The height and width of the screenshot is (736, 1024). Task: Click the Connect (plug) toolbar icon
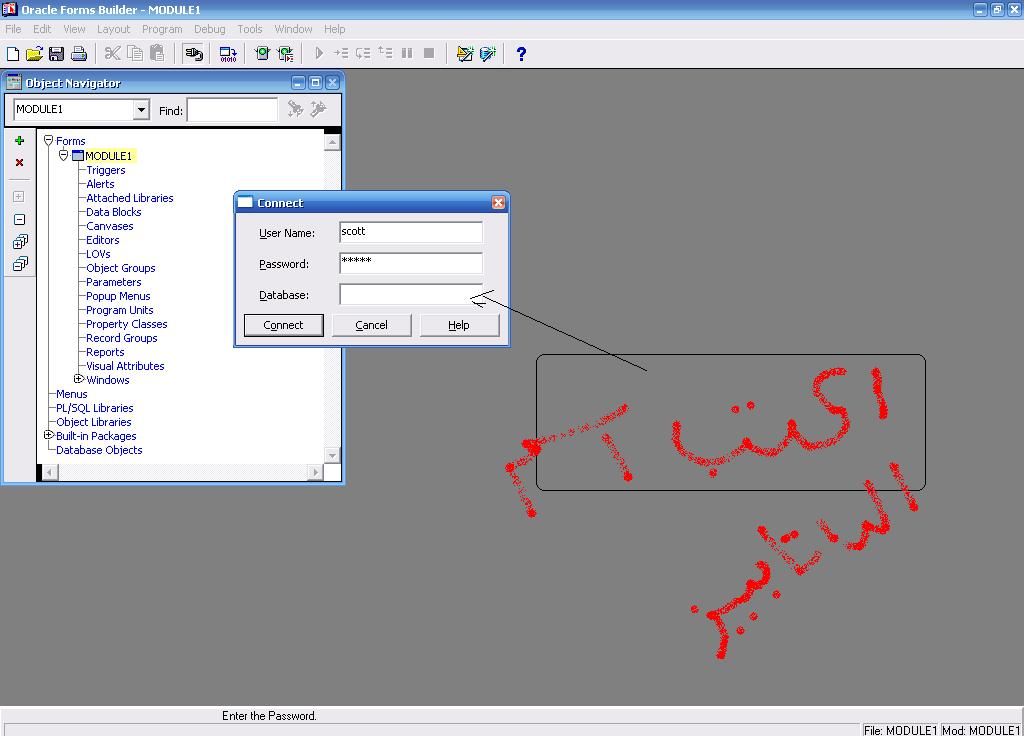193,54
